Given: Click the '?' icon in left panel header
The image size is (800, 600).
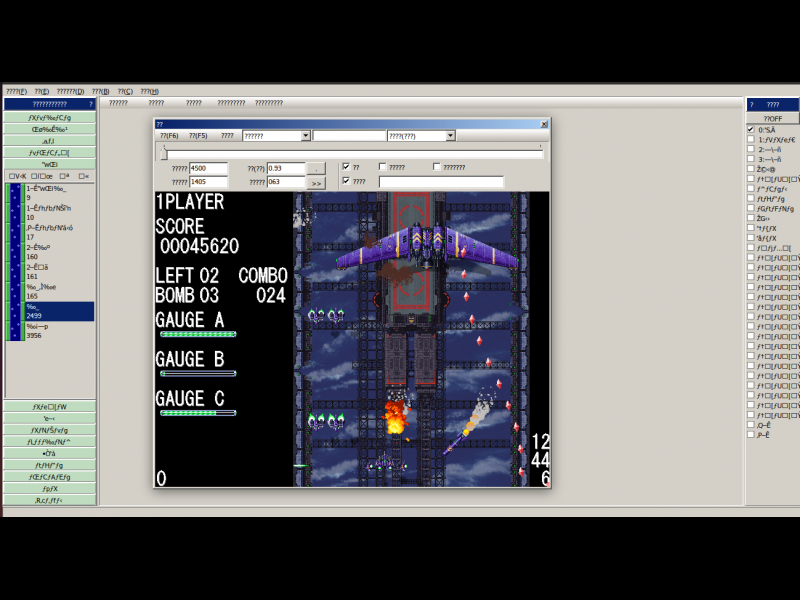Looking at the screenshot, I should tap(90, 104).
